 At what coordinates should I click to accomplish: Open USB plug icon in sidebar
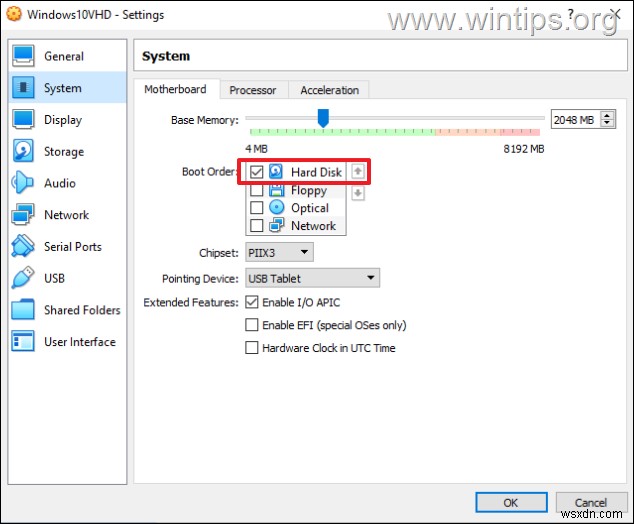23,278
